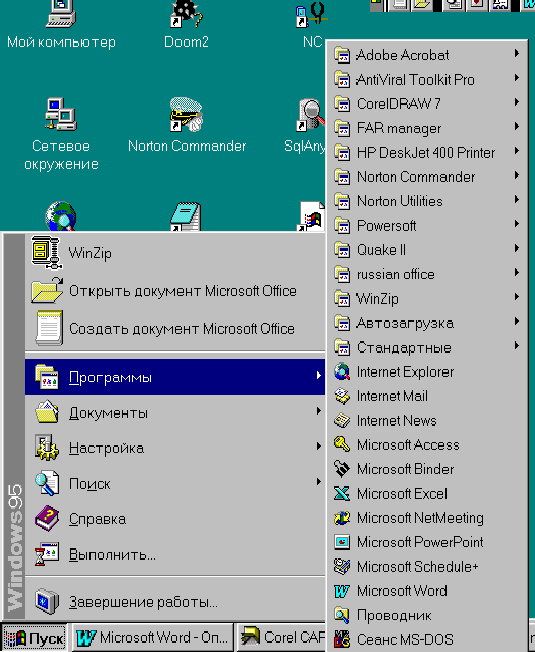Image resolution: width=535 pixels, height=652 pixels.
Task: Click the Программы folder icon
Action: [47, 376]
